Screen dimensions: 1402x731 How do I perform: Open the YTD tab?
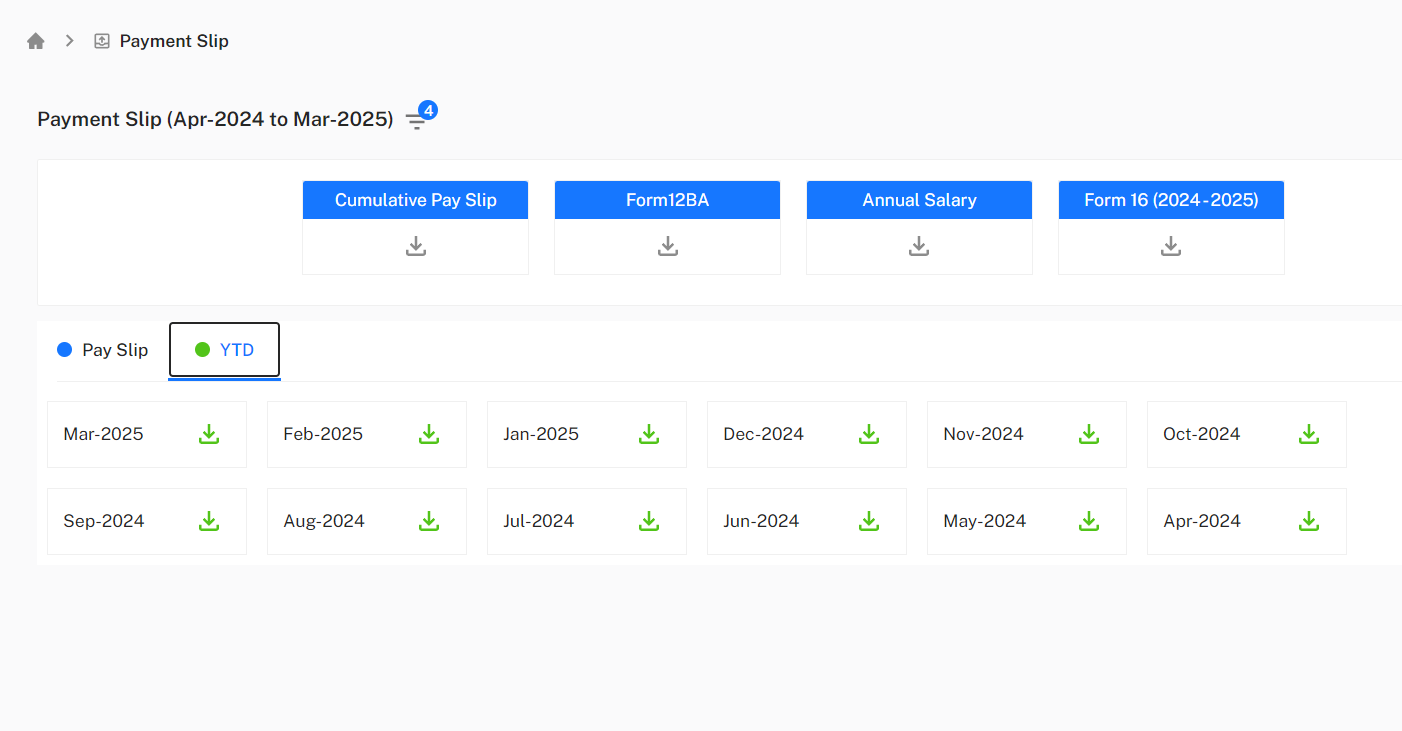(x=237, y=349)
